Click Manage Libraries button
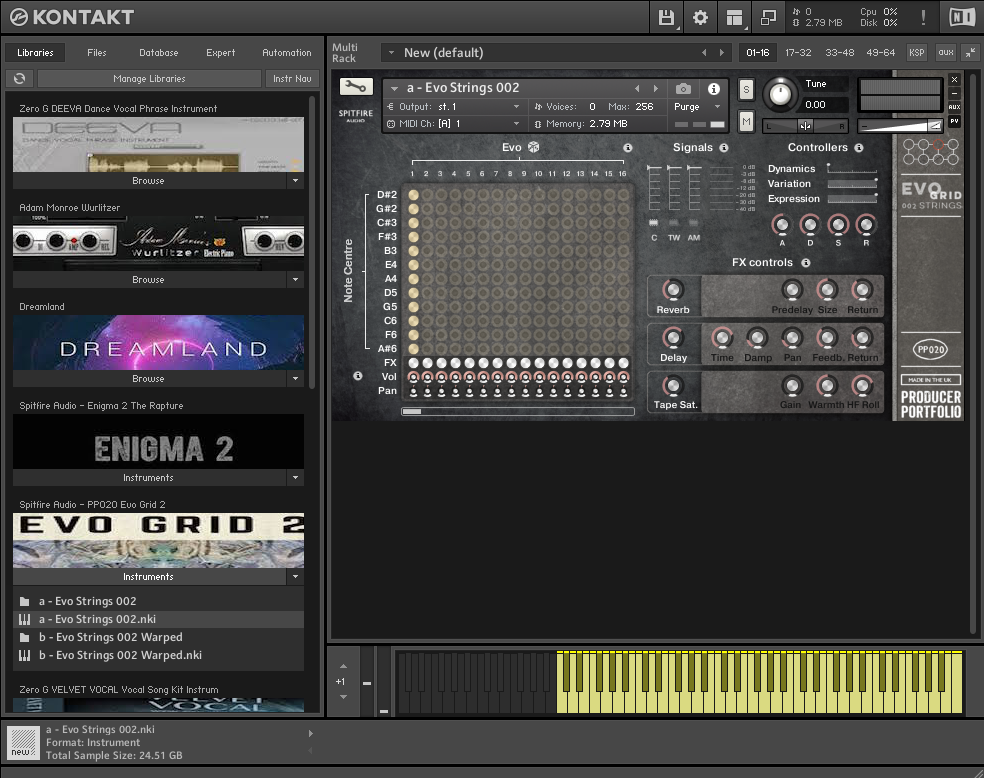Viewport: 984px width, 778px height. tap(149, 78)
